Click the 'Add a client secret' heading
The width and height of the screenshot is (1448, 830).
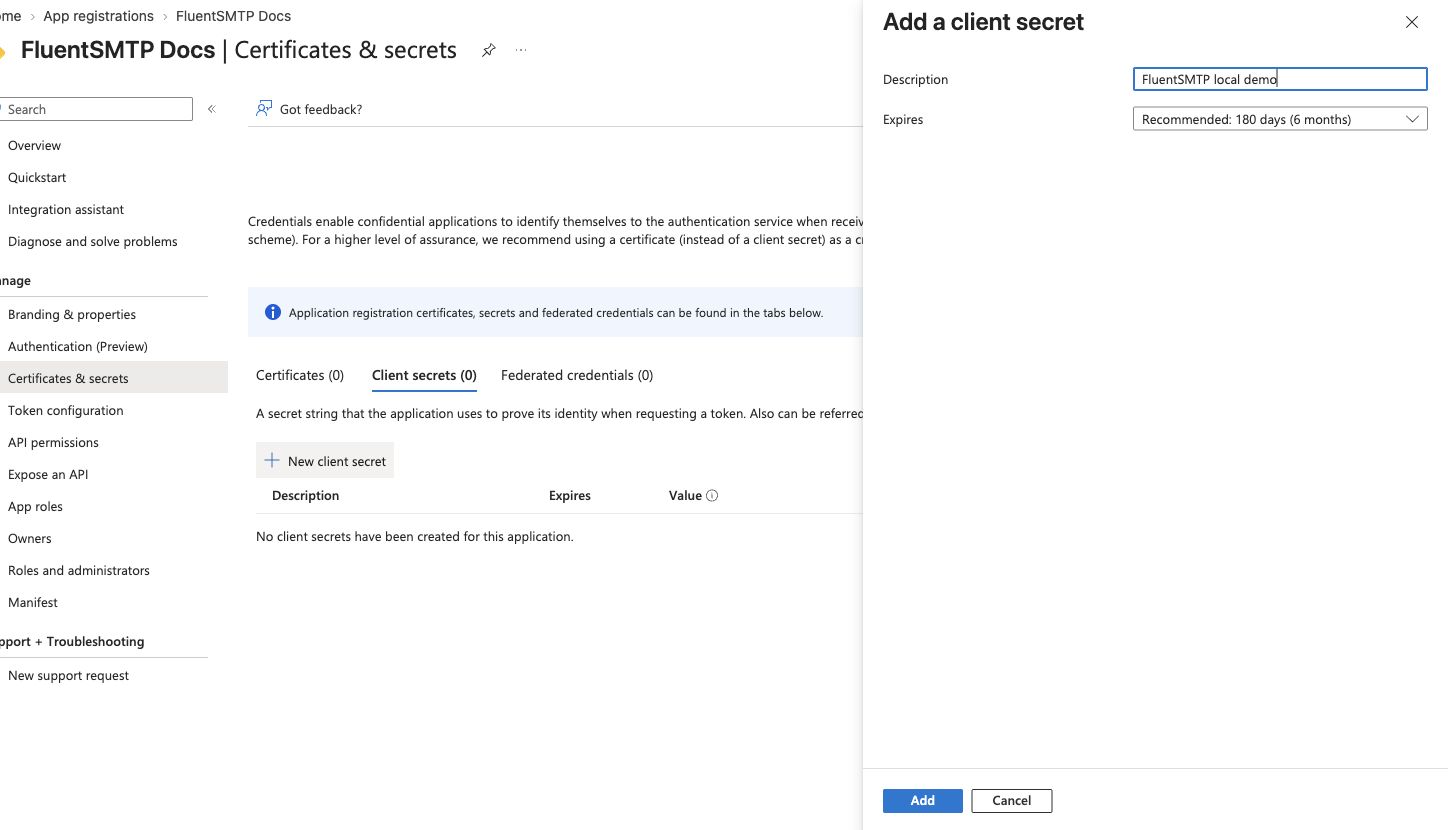point(983,22)
